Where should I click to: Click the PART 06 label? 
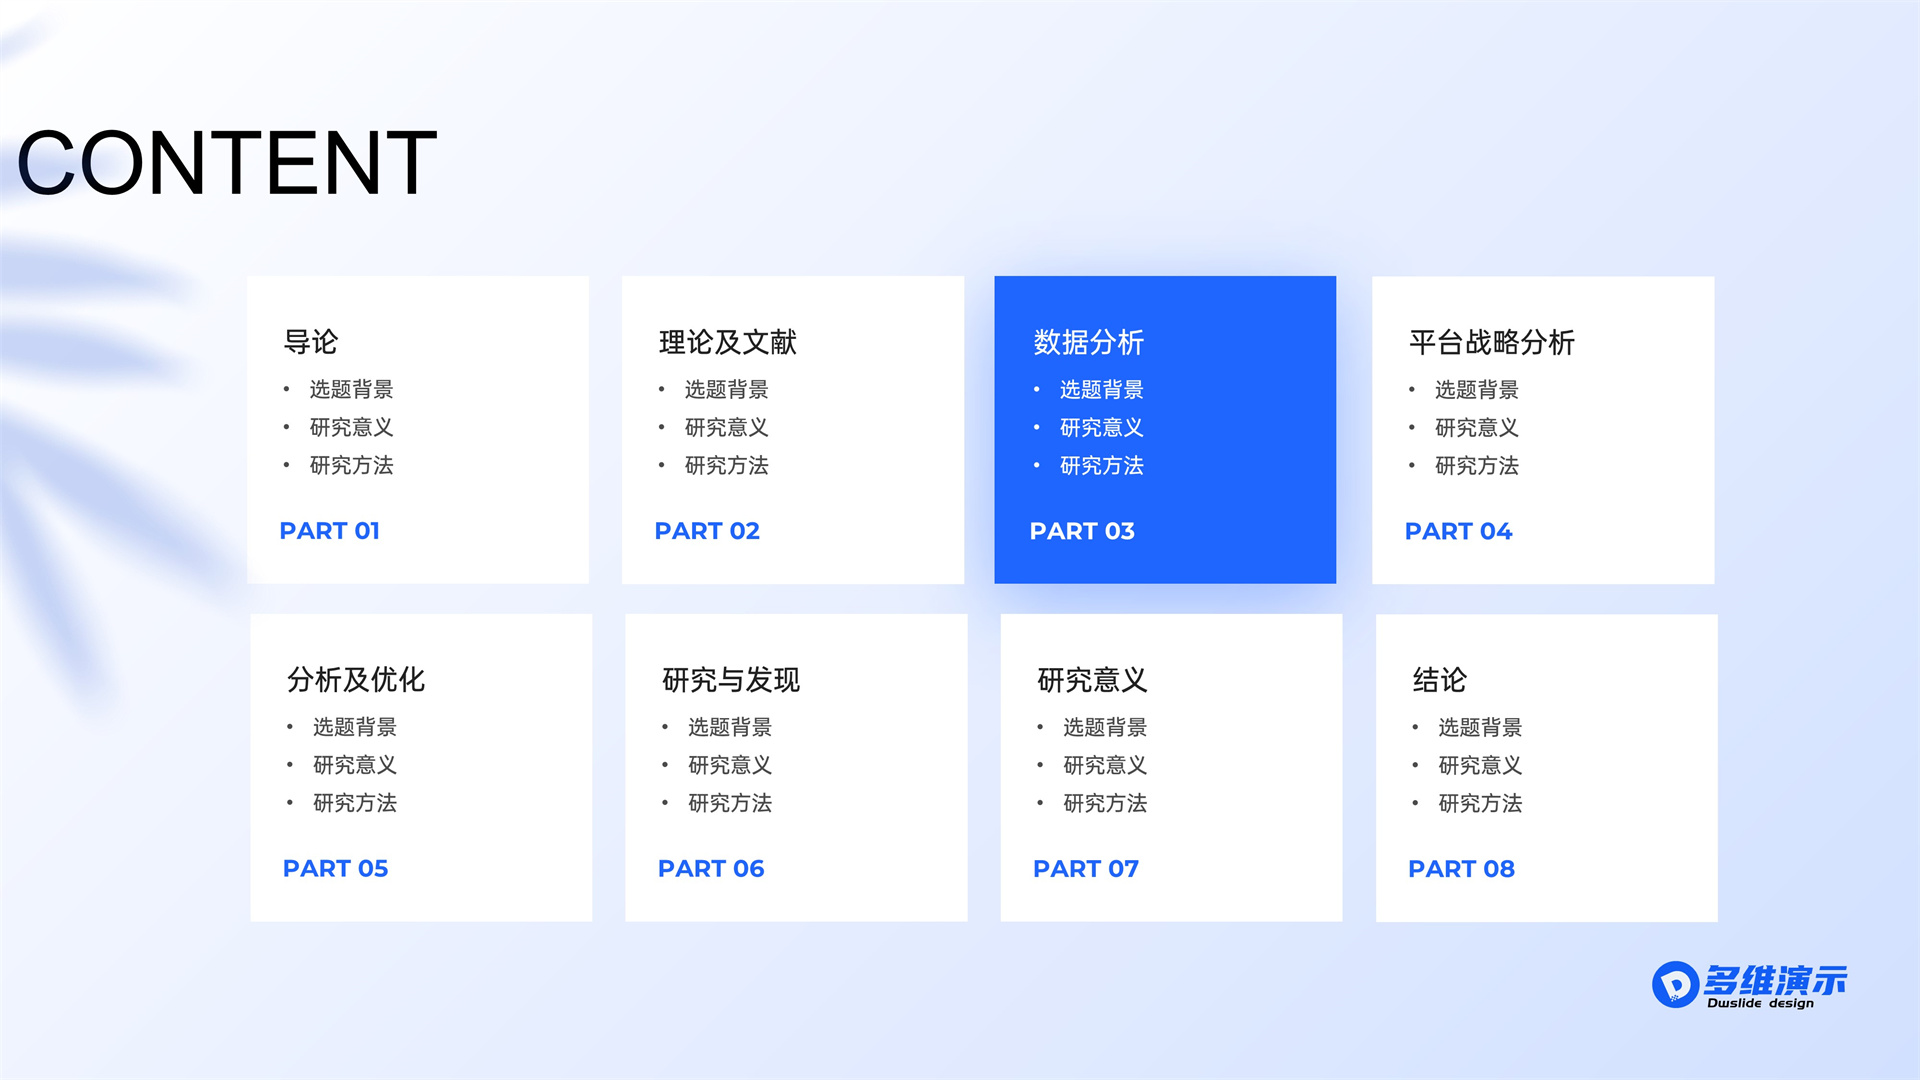click(x=711, y=868)
